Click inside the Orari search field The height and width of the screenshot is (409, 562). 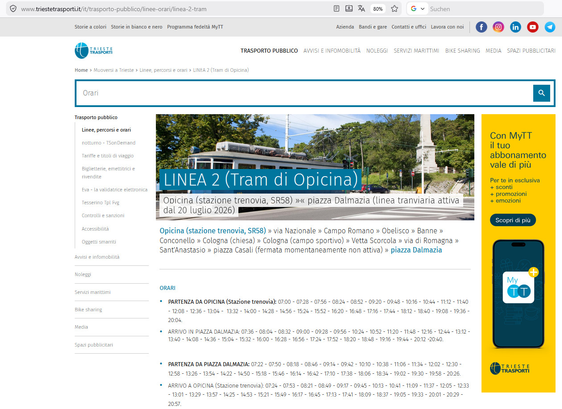304,93
